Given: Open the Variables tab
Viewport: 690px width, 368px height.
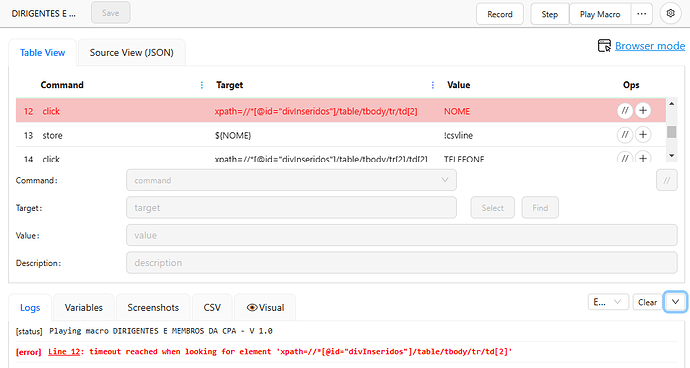Looking at the screenshot, I should pos(84,308).
